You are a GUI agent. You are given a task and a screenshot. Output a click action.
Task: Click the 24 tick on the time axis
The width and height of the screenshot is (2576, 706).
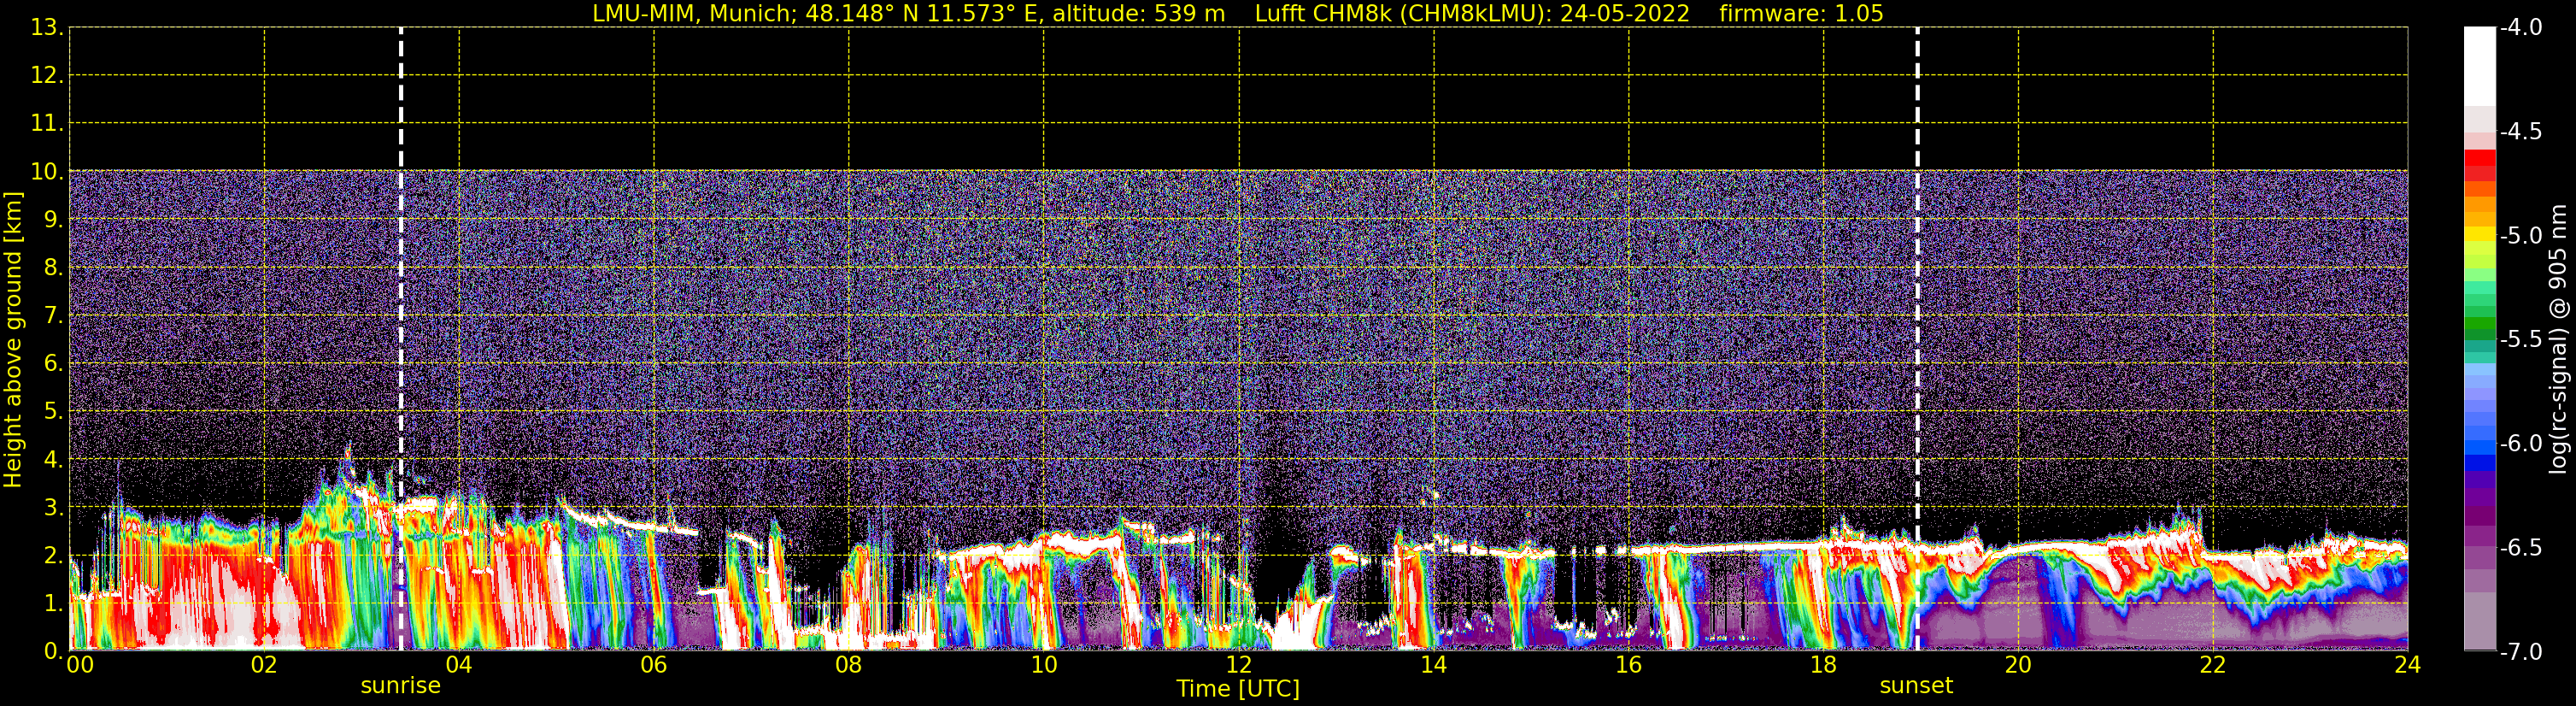tap(2407, 665)
